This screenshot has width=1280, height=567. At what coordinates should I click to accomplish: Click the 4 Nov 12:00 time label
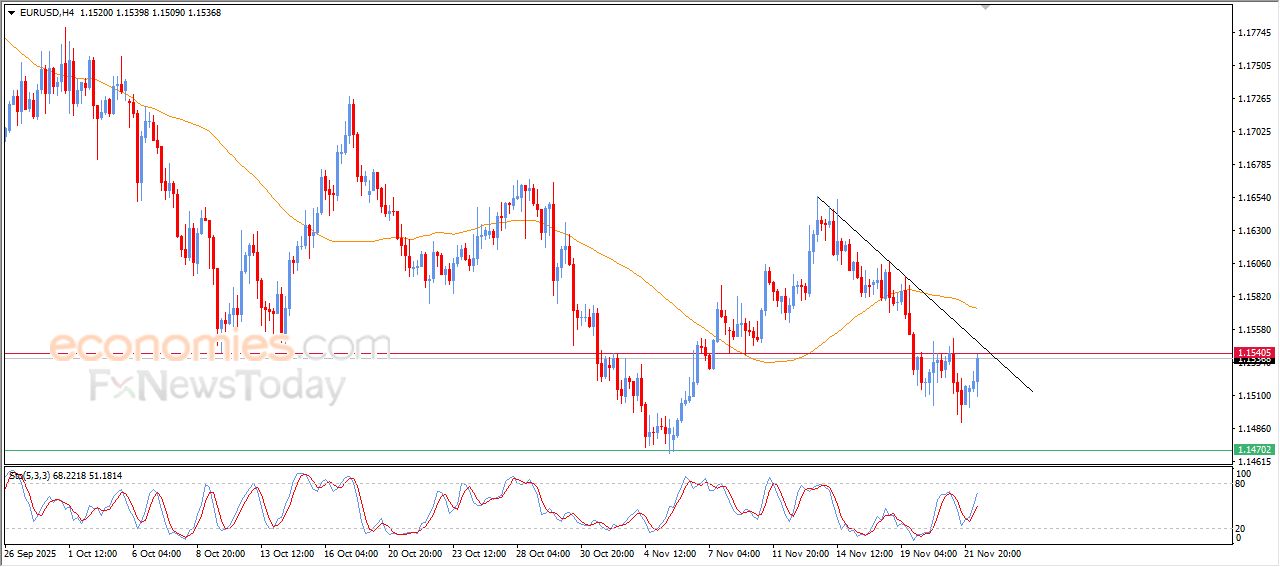tap(672, 552)
